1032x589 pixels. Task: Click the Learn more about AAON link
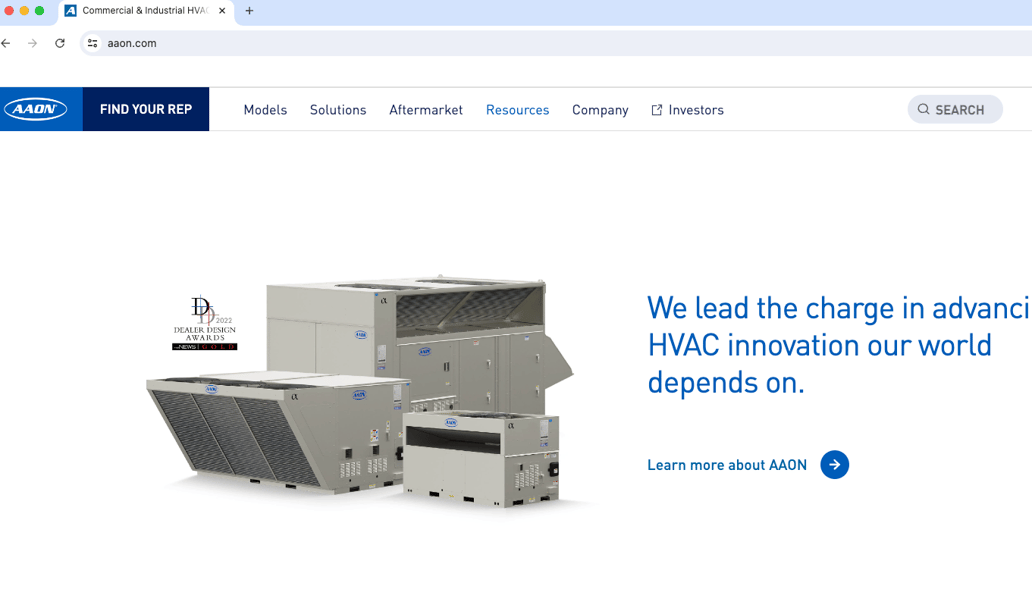point(727,464)
